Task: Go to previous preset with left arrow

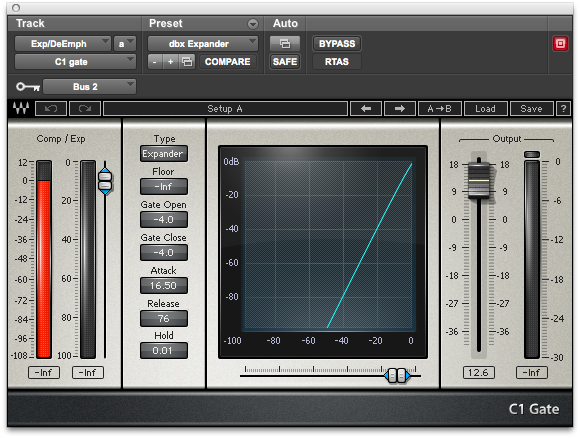Action: pos(366,109)
